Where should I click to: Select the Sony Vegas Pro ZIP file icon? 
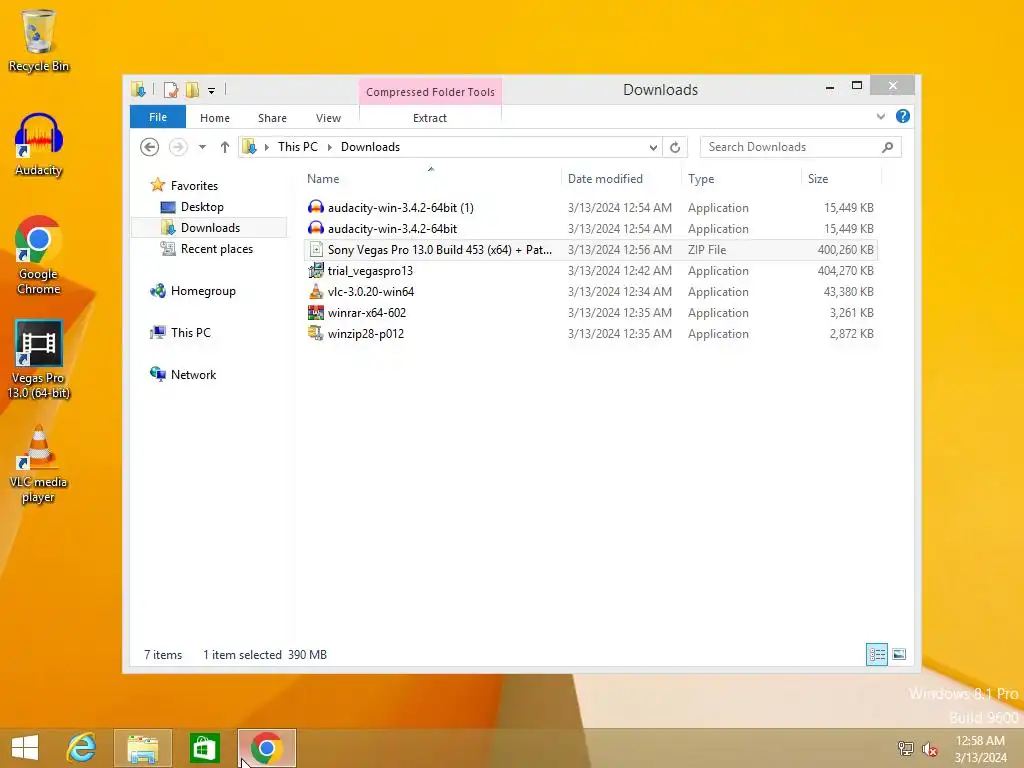coord(315,249)
